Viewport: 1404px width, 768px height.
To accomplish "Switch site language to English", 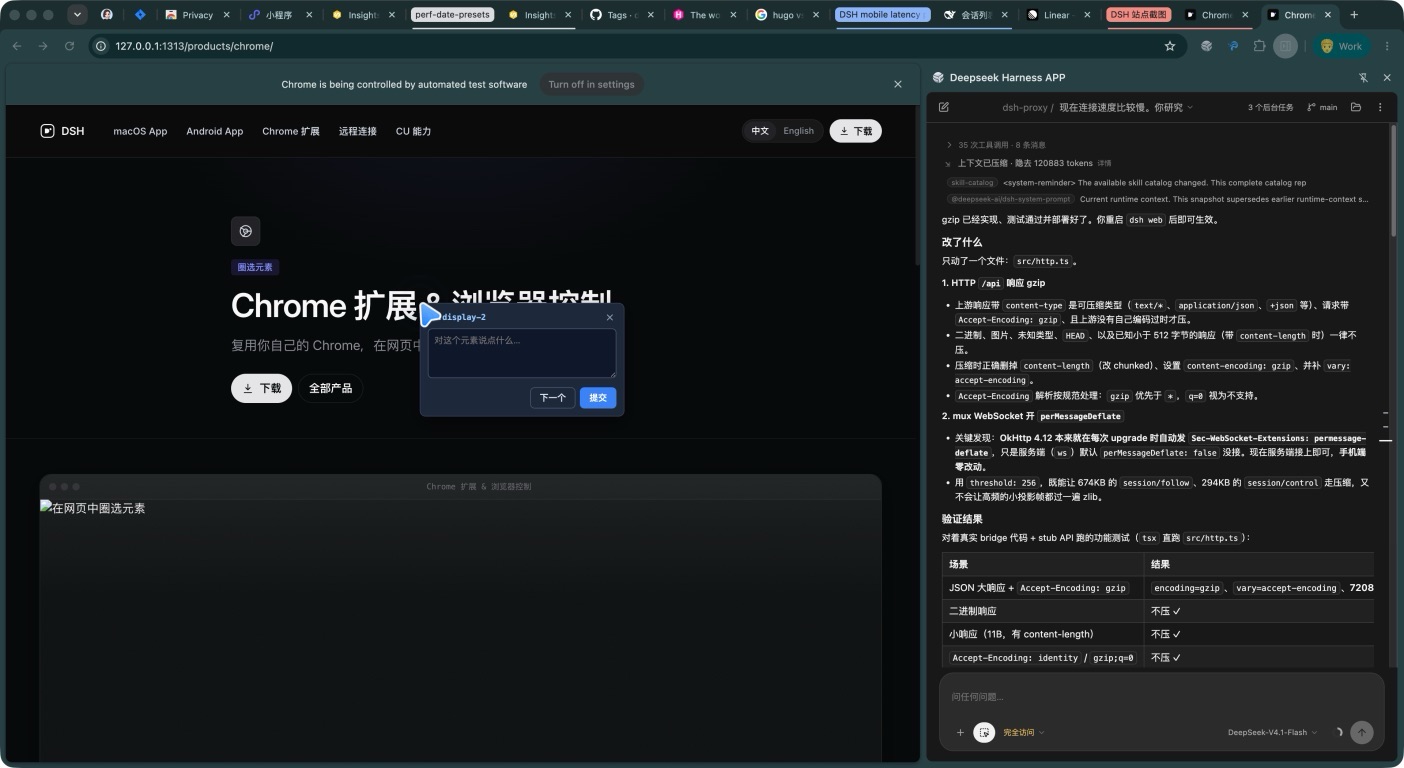I will coord(798,131).
